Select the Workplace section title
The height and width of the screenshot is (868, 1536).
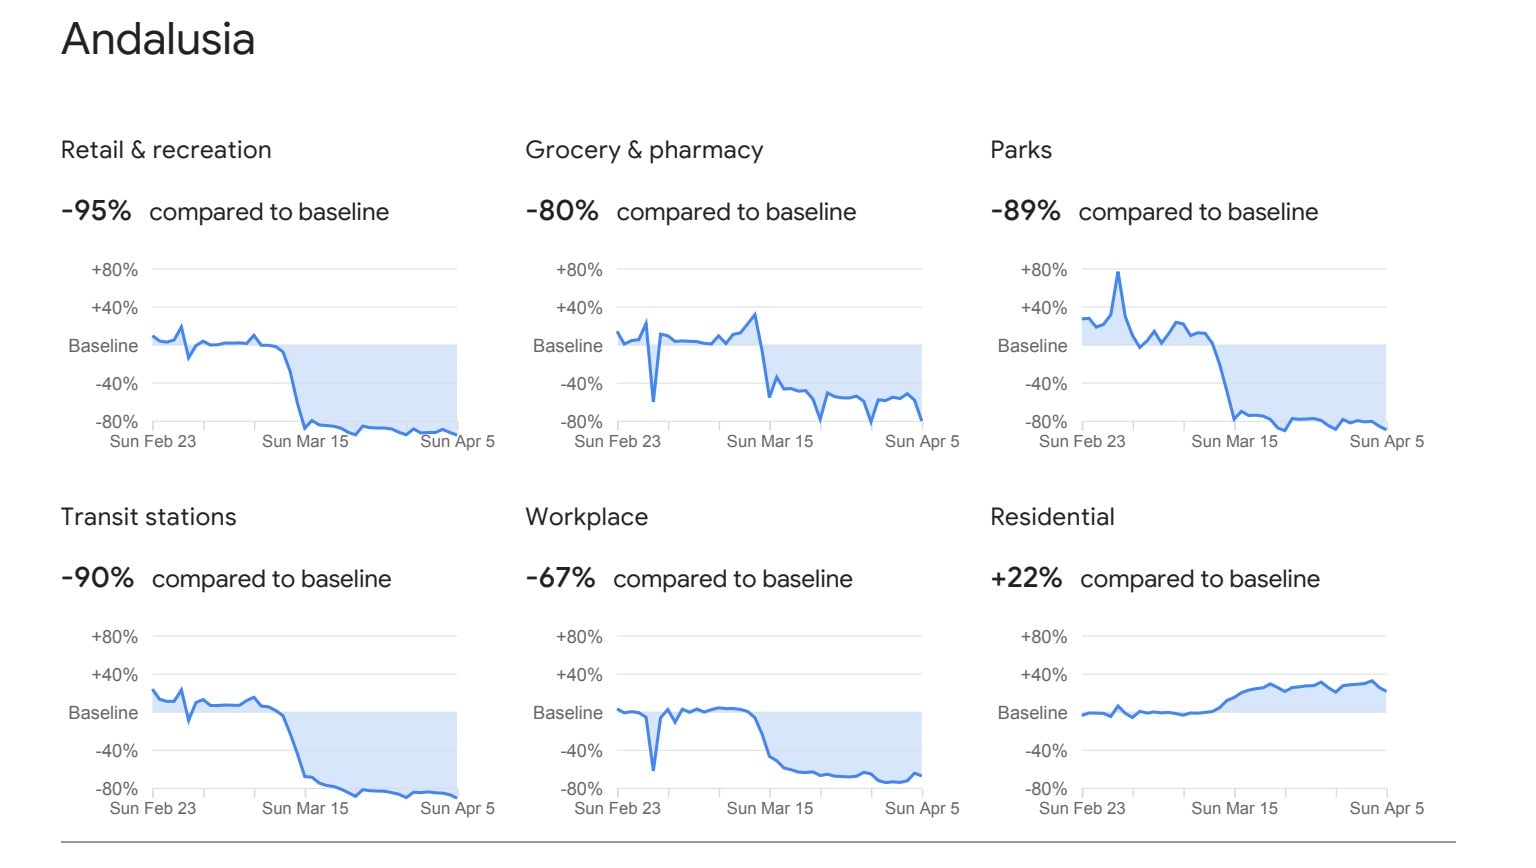coord(587,517)
